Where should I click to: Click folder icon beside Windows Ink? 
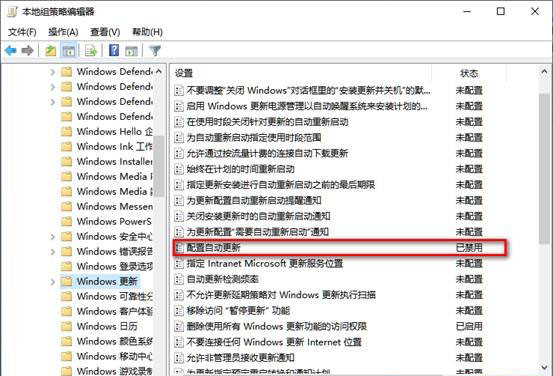click(66, 147)
